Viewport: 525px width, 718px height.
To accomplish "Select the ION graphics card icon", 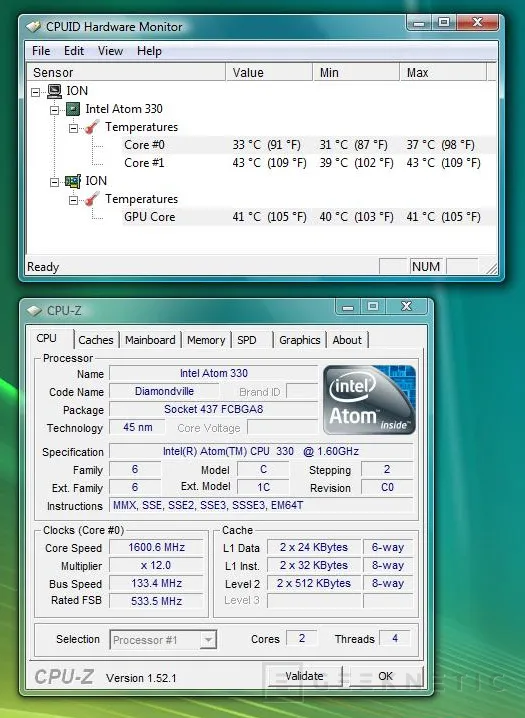I will click(x=73, y=181).
